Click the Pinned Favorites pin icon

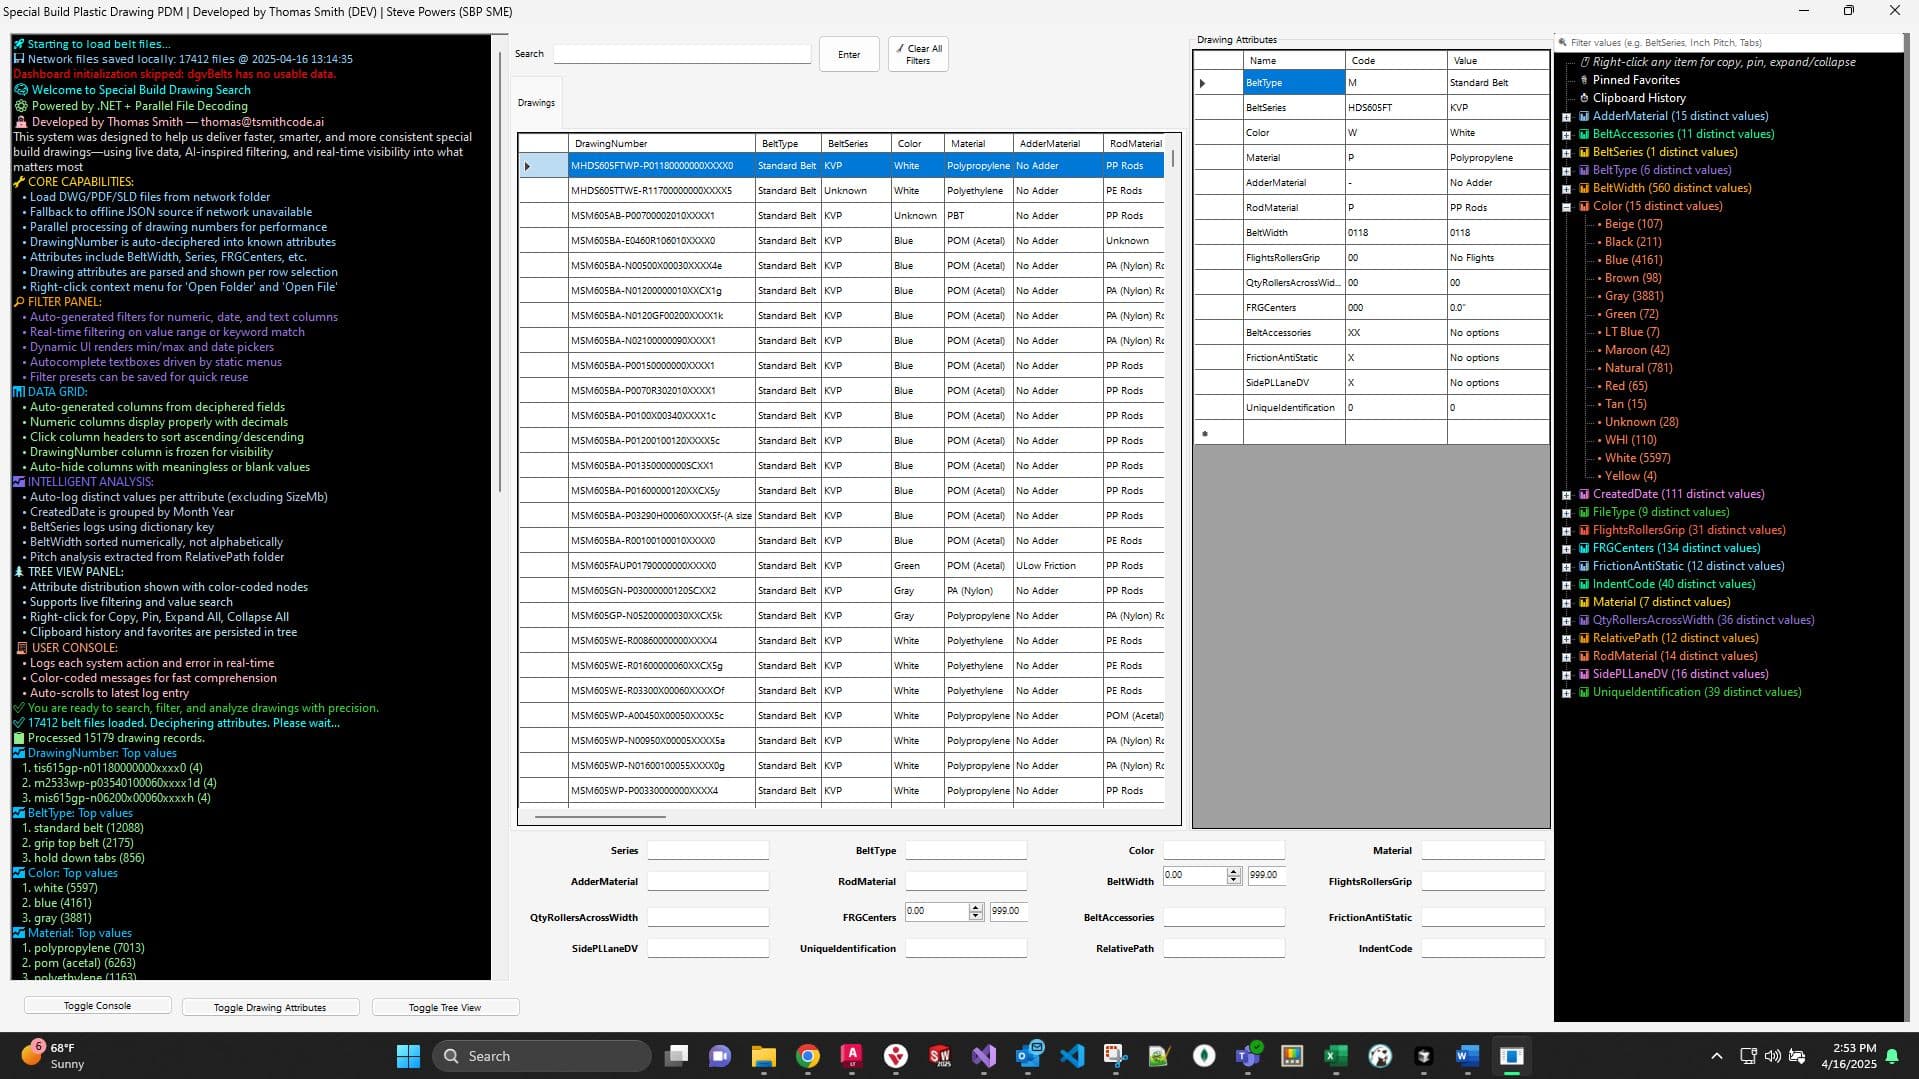[x=1586, y=79]
